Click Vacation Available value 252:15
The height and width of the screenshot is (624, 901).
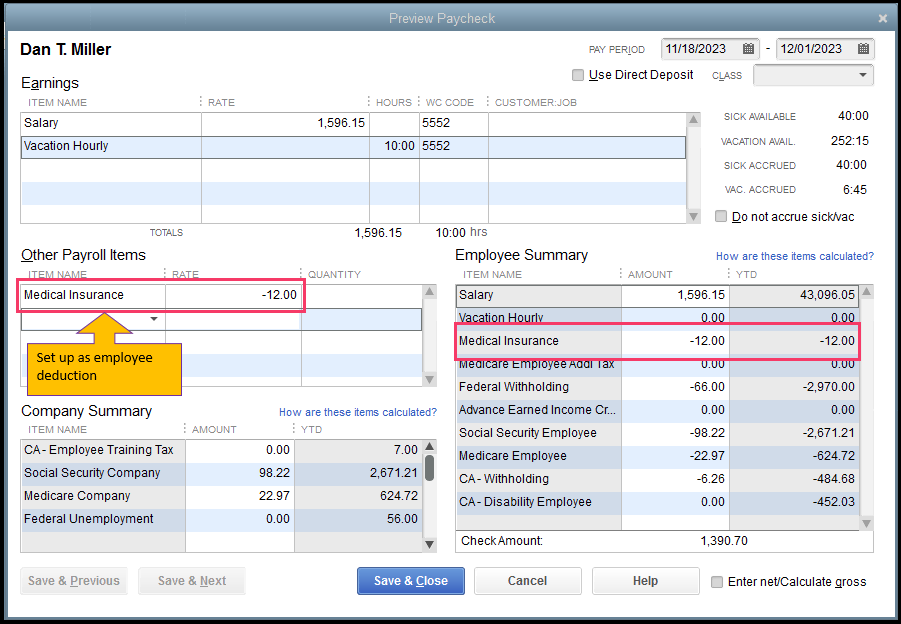(849, 141)
